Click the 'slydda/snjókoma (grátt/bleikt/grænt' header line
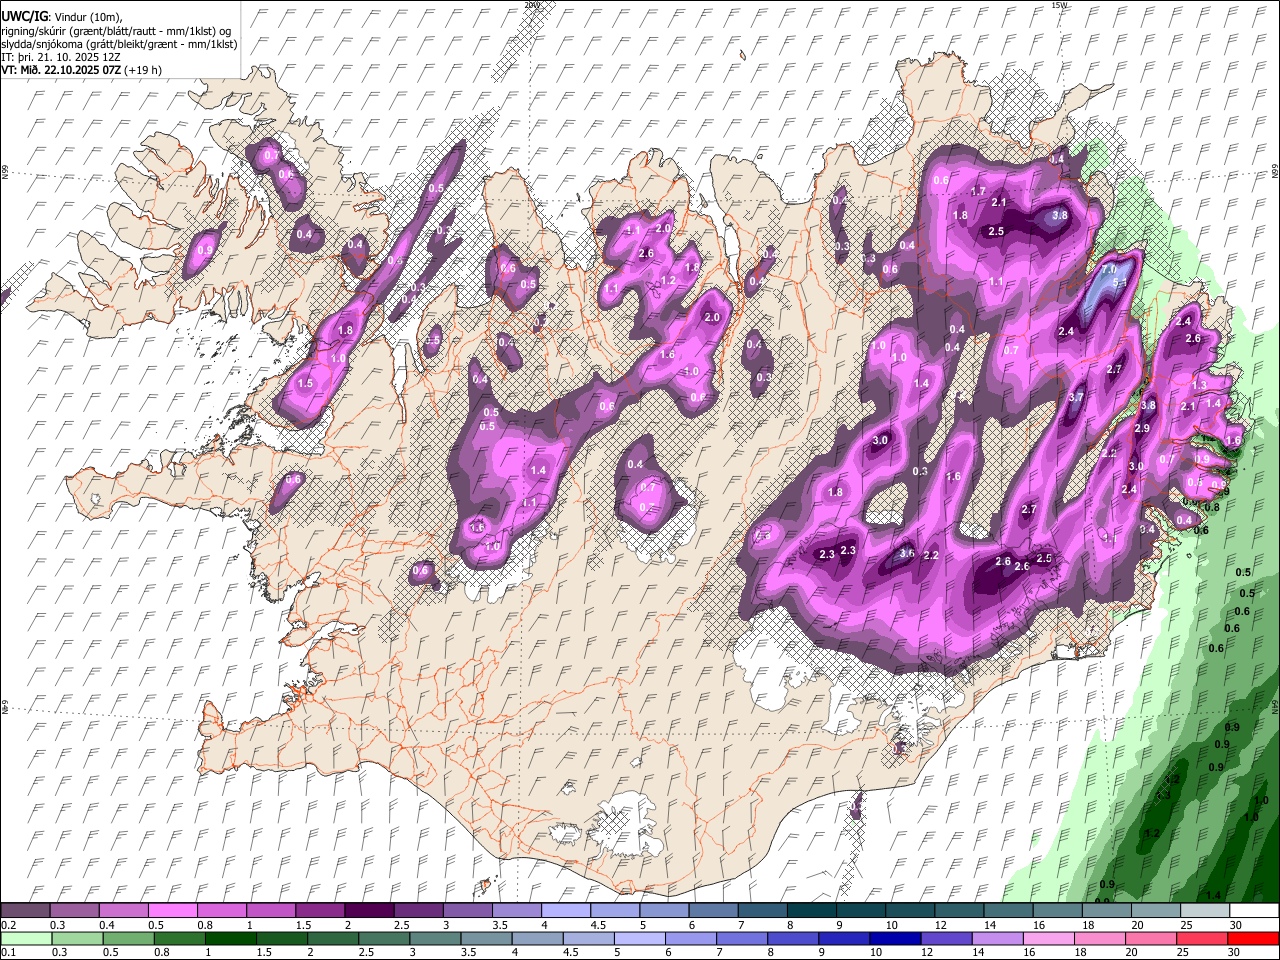Image resolution: width=1280 pixels, height=960 pixels. [x=120, y=44]
